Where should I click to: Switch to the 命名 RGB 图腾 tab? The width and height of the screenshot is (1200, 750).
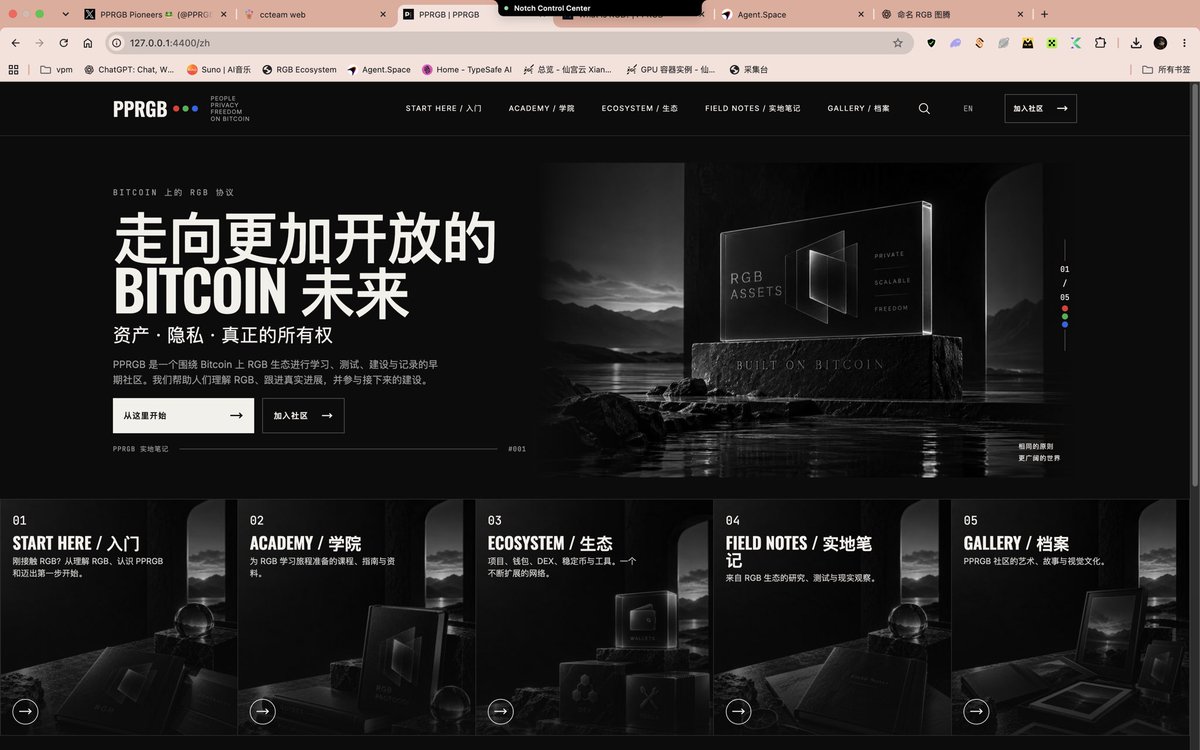950,15
